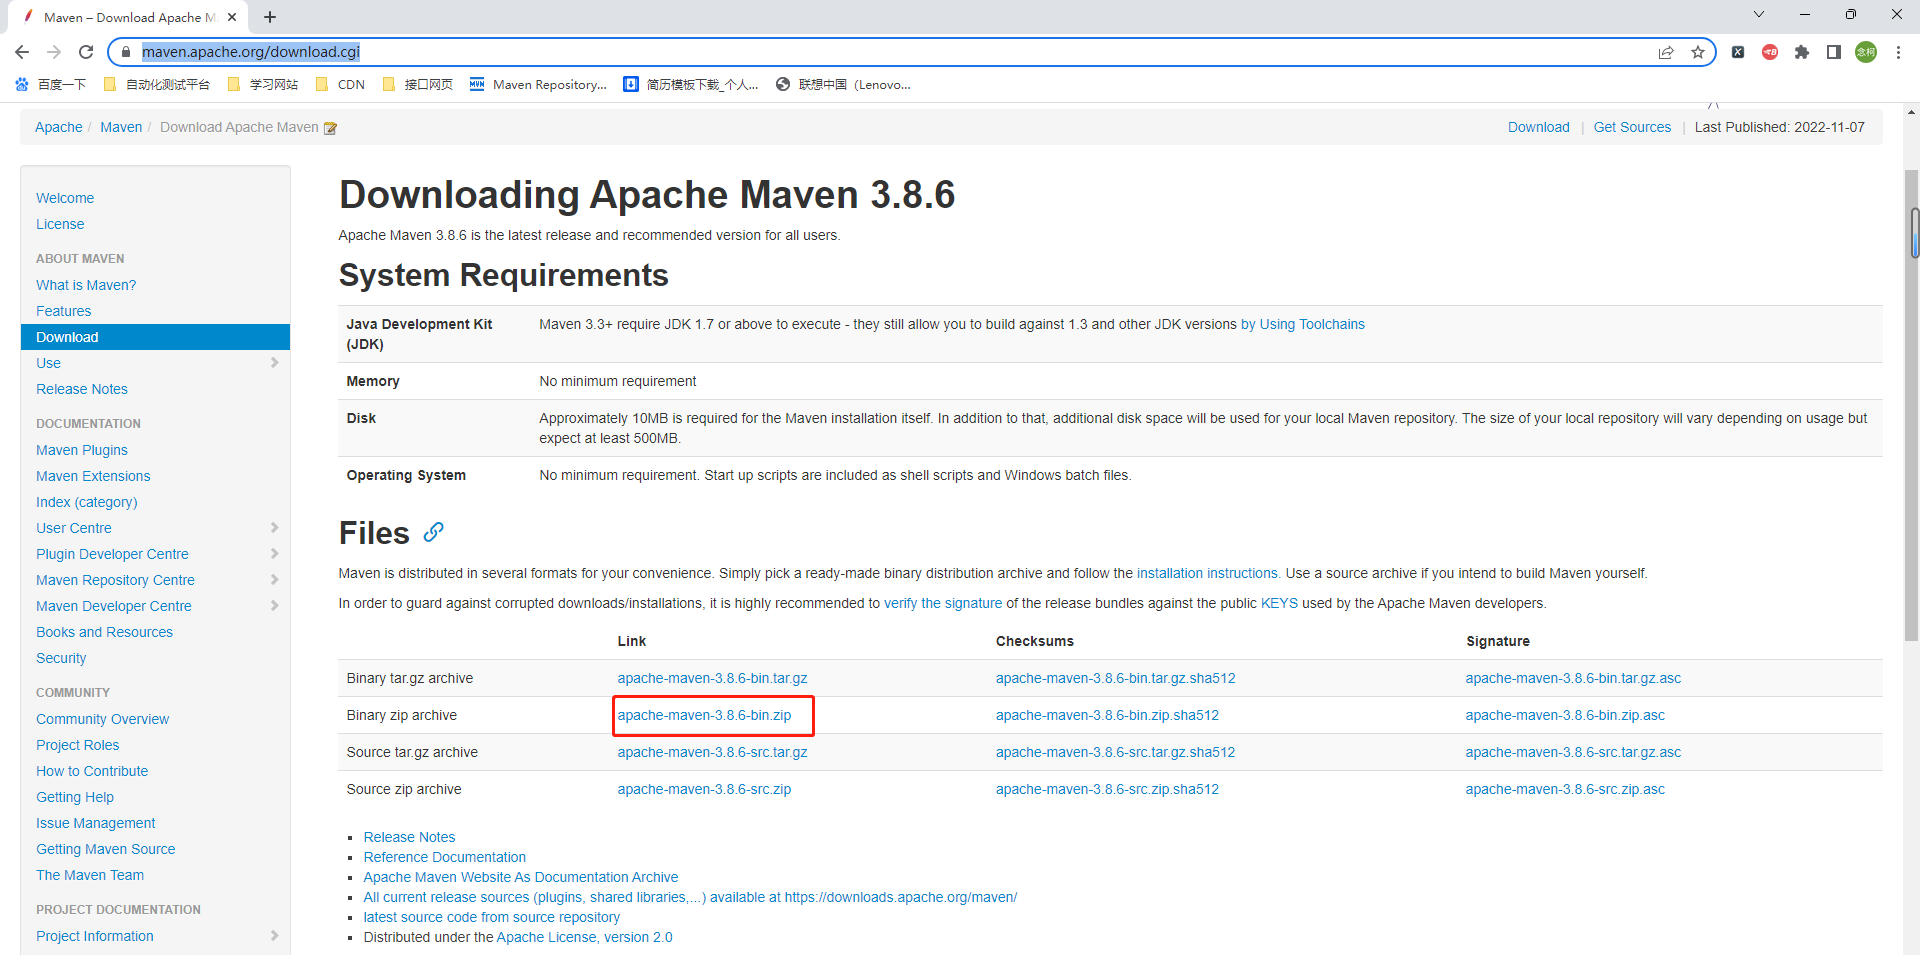Image resolution: width=1920 pixels, height=955 pixels.
Task: Open the Maven Repository bookmark
Action: (x=538, y=85)
